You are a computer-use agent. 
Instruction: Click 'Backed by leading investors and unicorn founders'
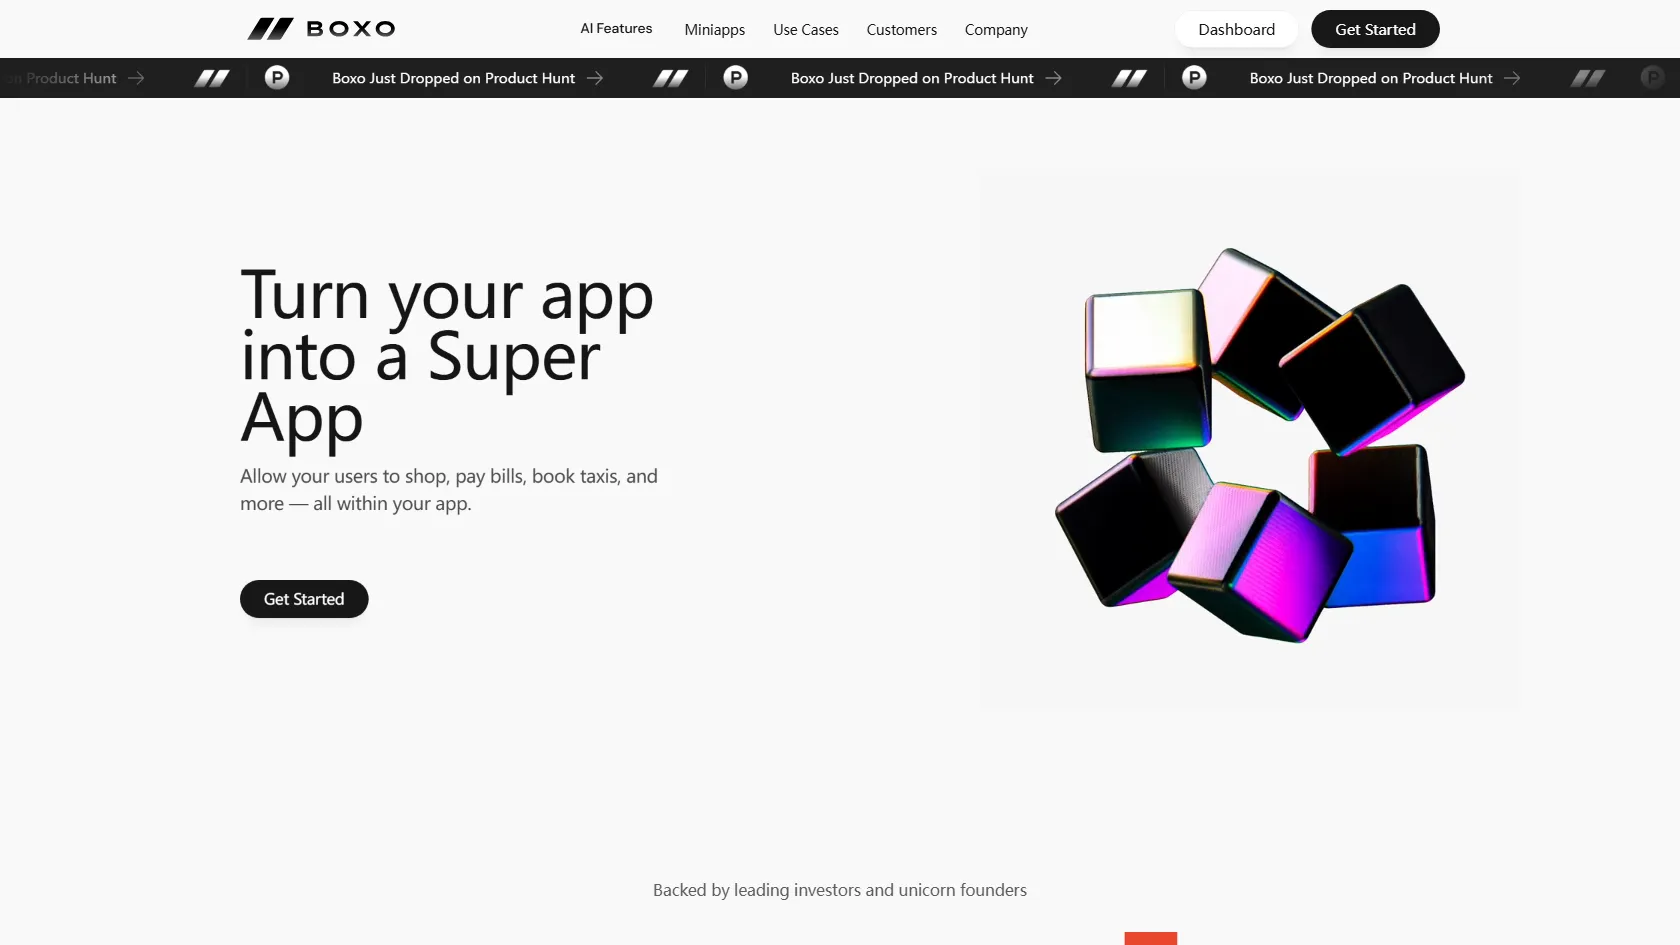point(840,890)
